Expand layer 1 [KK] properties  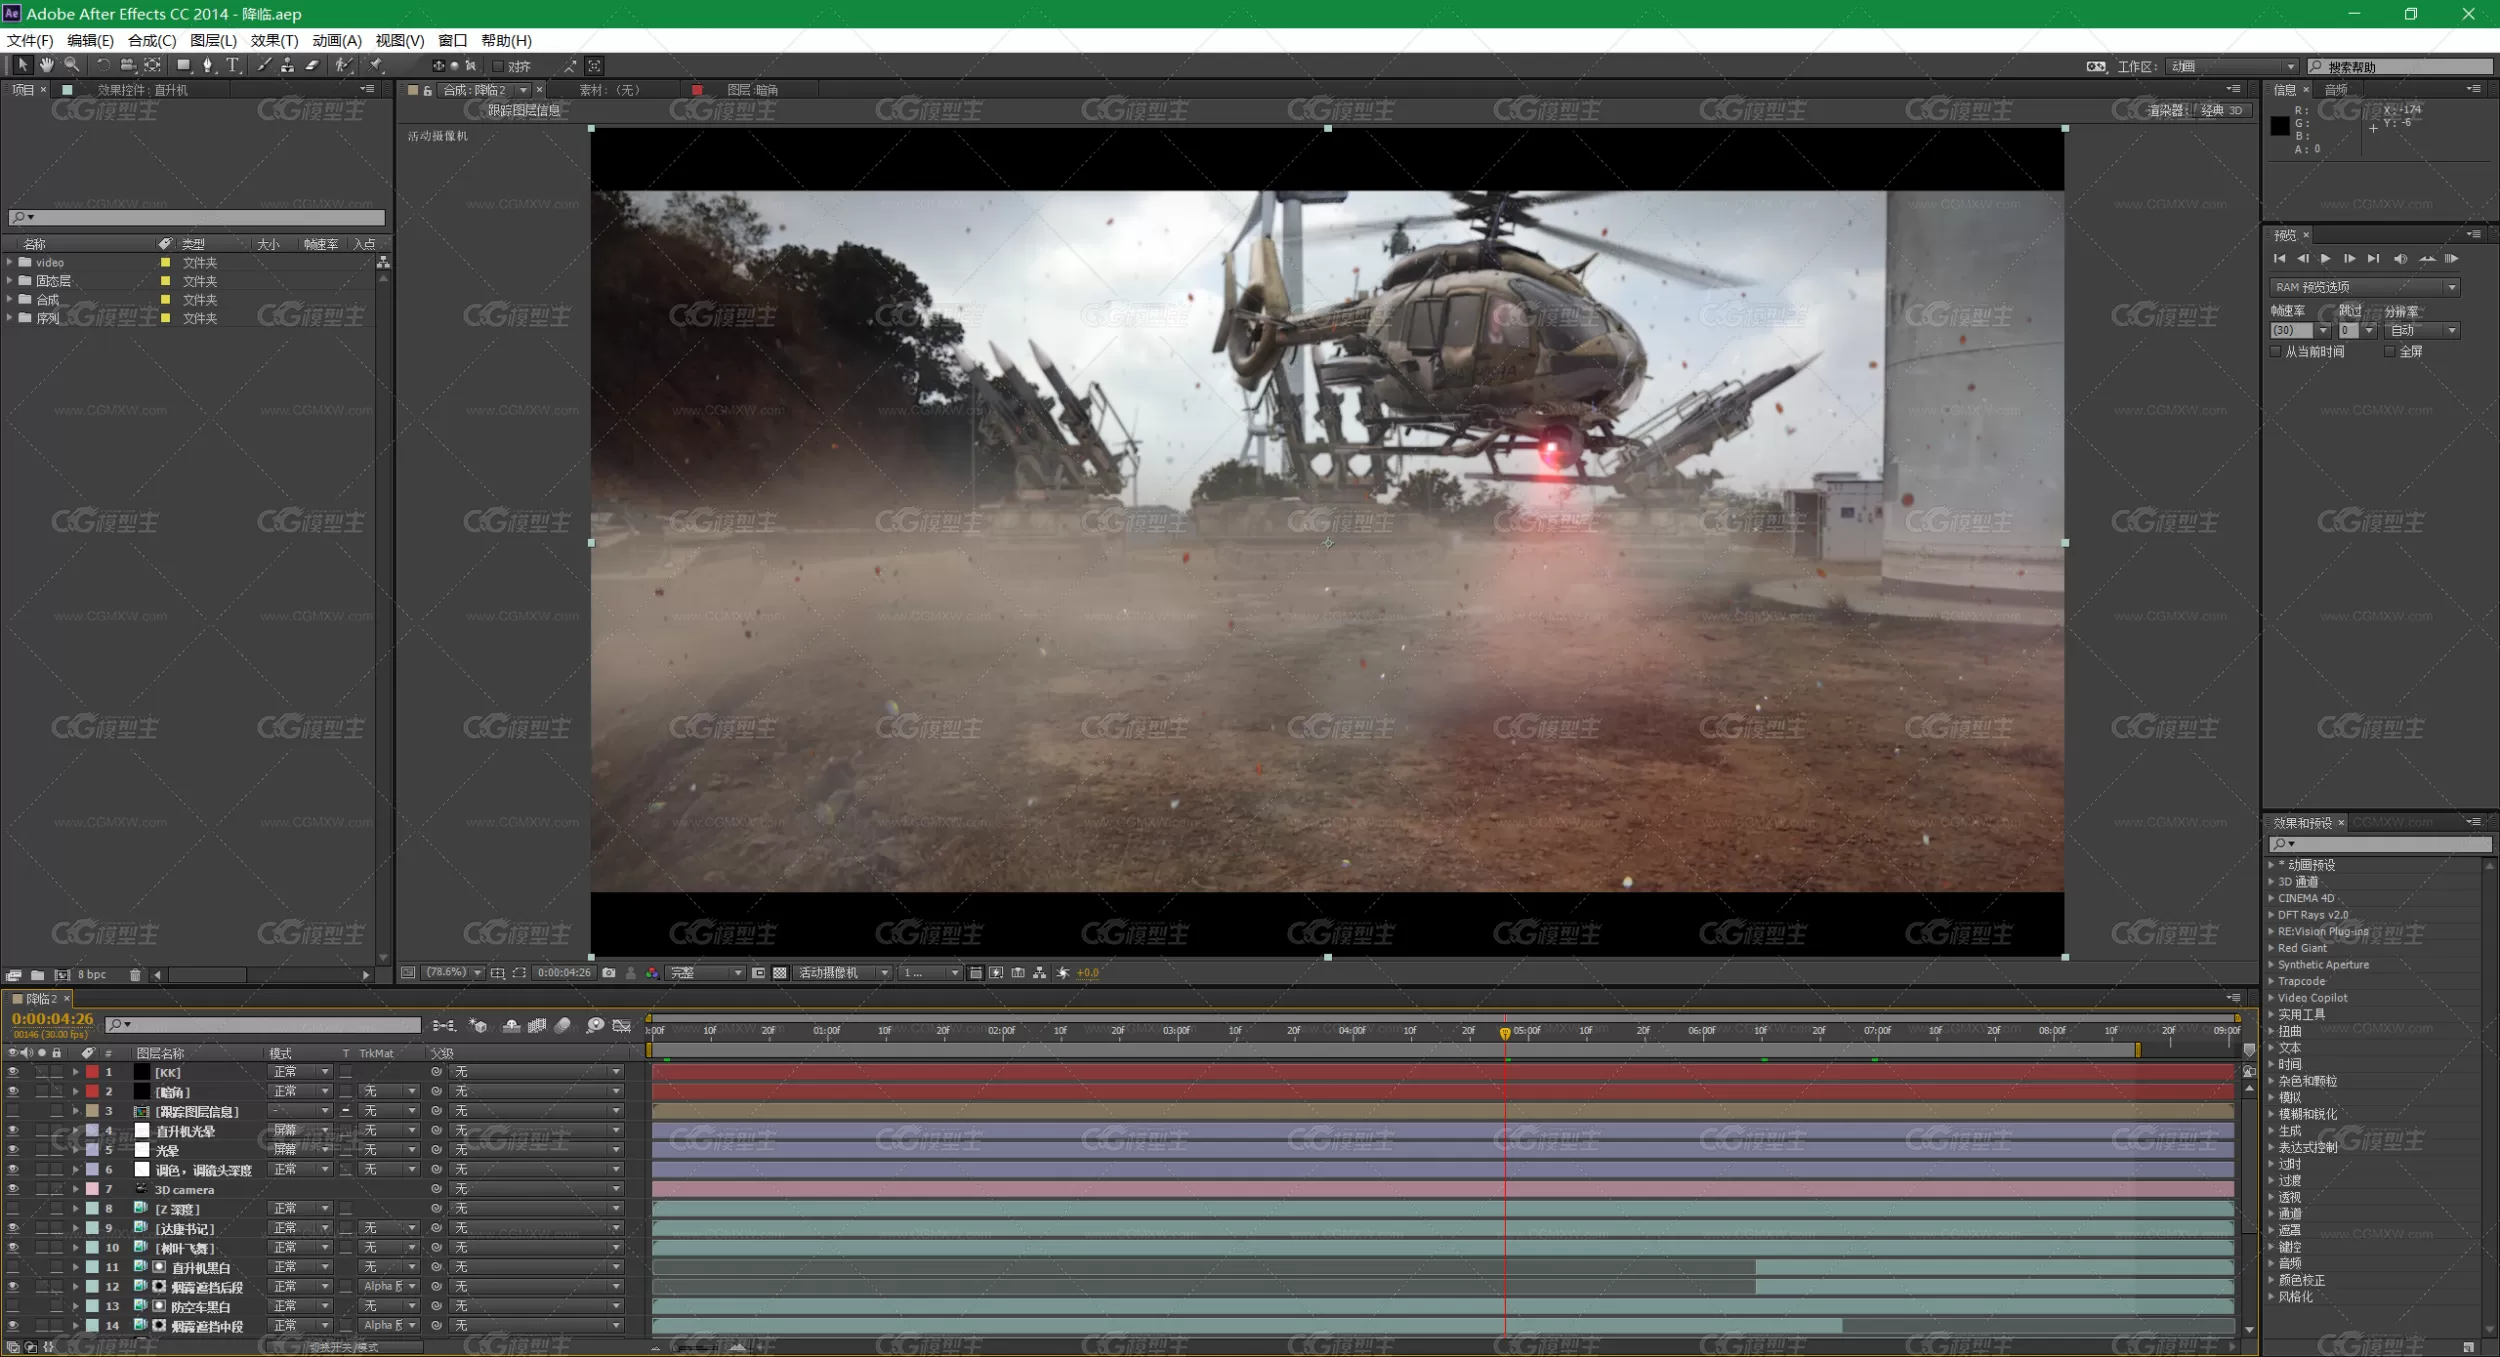(75, 1072)
